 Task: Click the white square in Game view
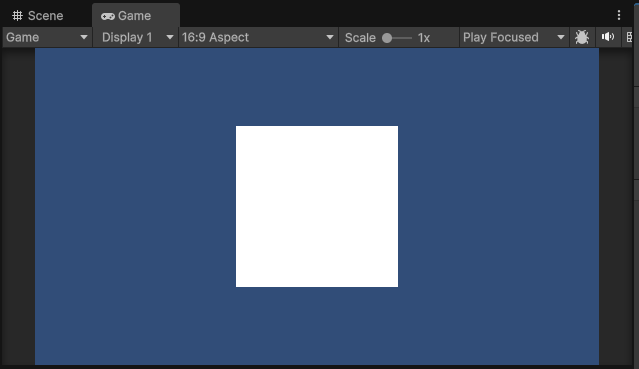click(x=317, y=206)
